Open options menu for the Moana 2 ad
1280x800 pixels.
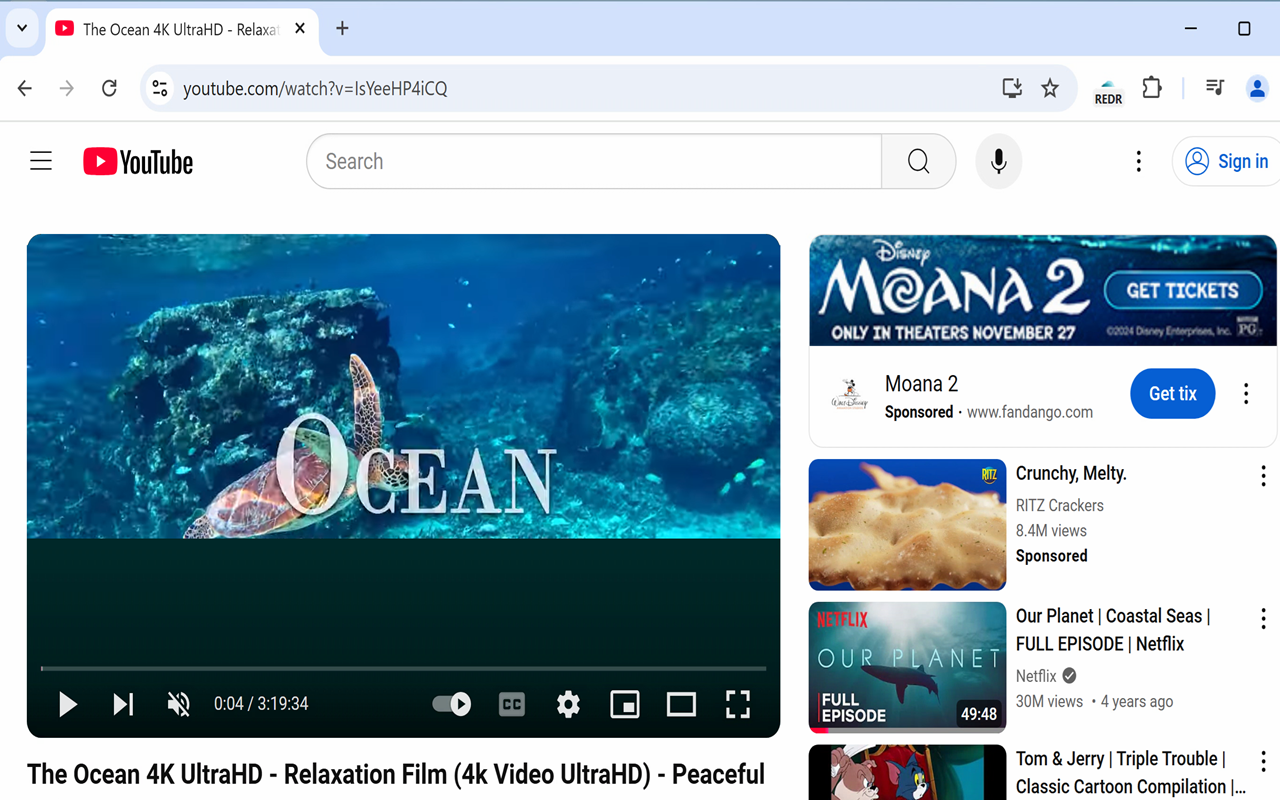pyautogui.click(x=1245, y=393)
